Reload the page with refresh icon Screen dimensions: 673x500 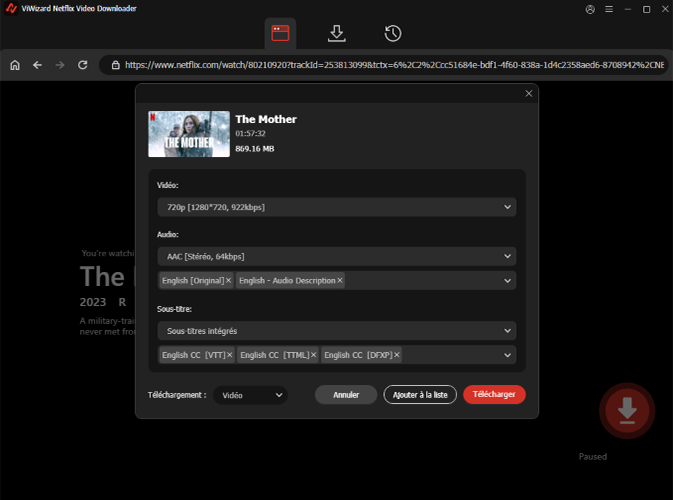click(x=83, y=65)
